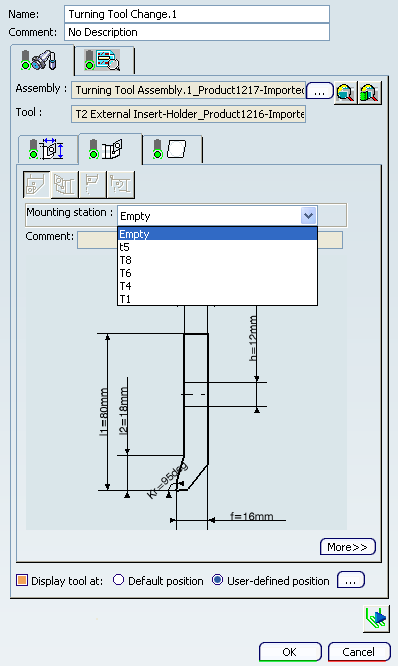Click the ellipsis button beside Assembly field
Image resolution: width=398 pixels, height=666 pixels.
pos(319,91)
